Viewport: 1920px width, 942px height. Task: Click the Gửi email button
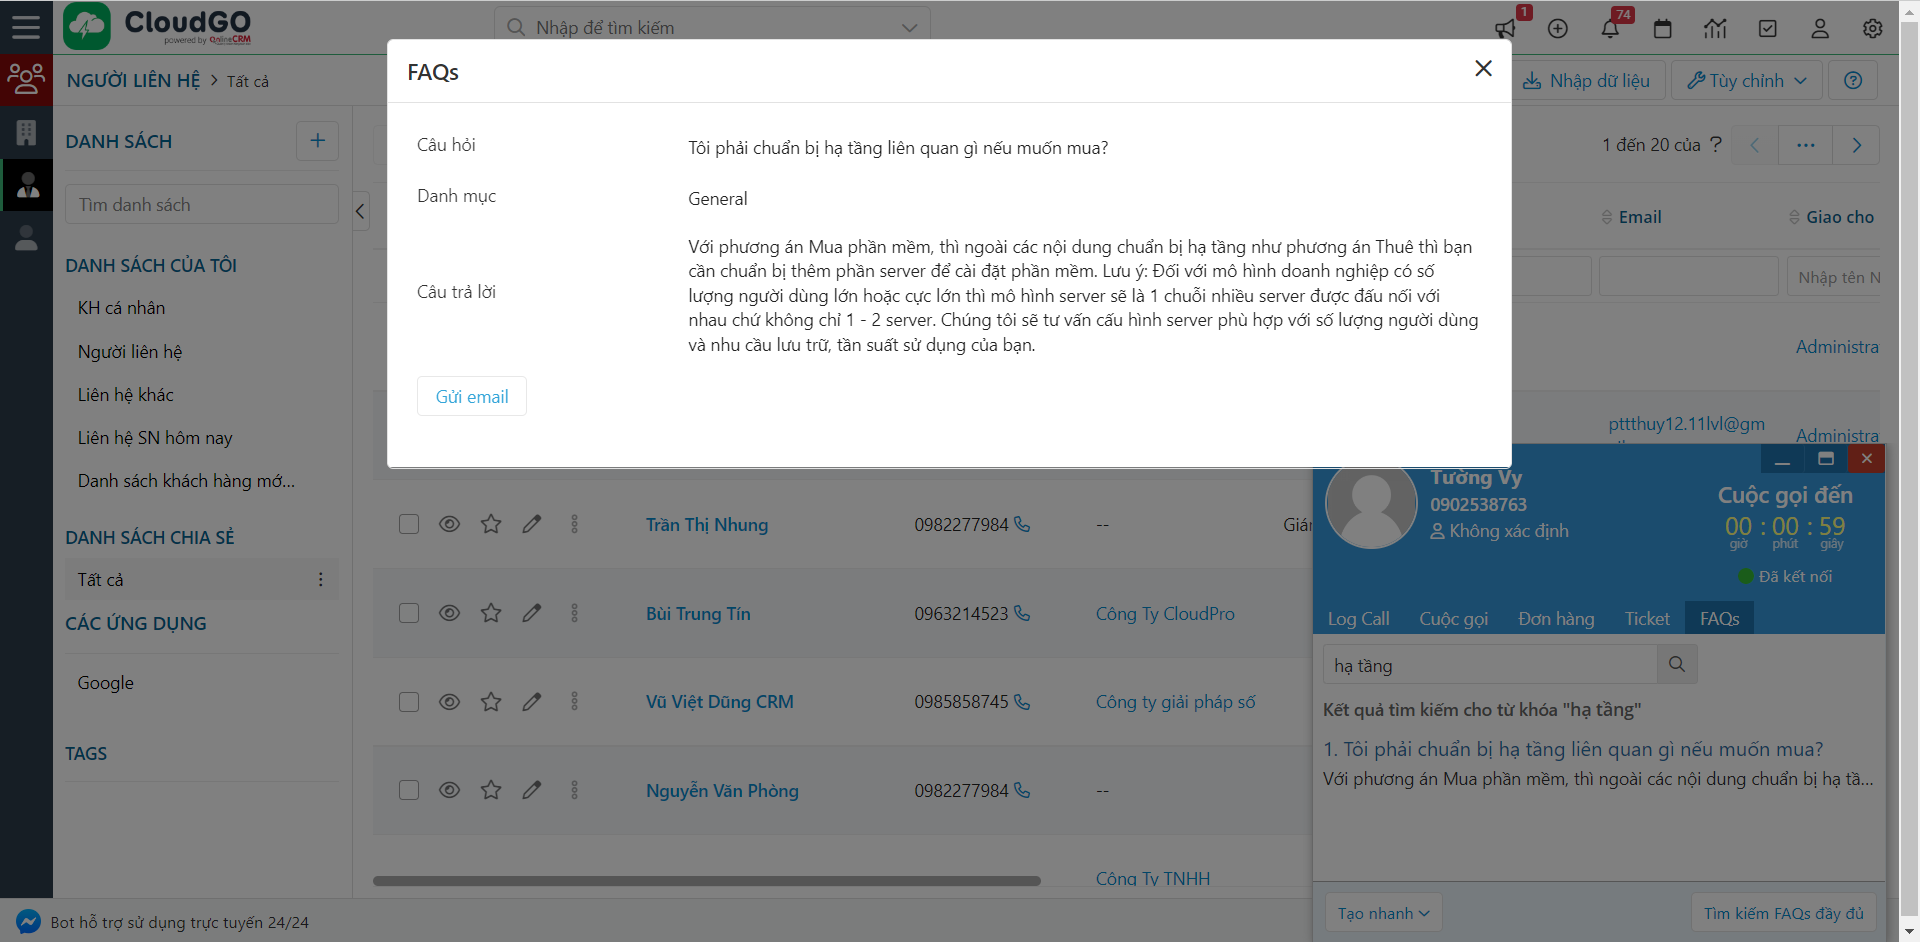[472, 397]
